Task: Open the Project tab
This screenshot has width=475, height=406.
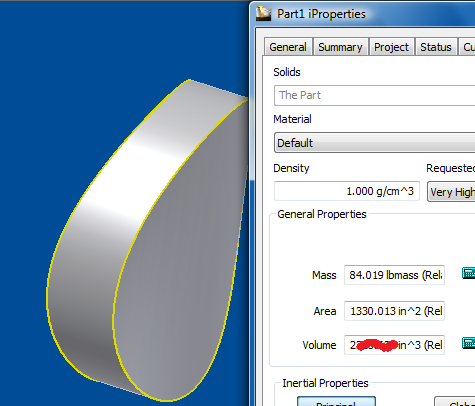Action: point(391,47)
